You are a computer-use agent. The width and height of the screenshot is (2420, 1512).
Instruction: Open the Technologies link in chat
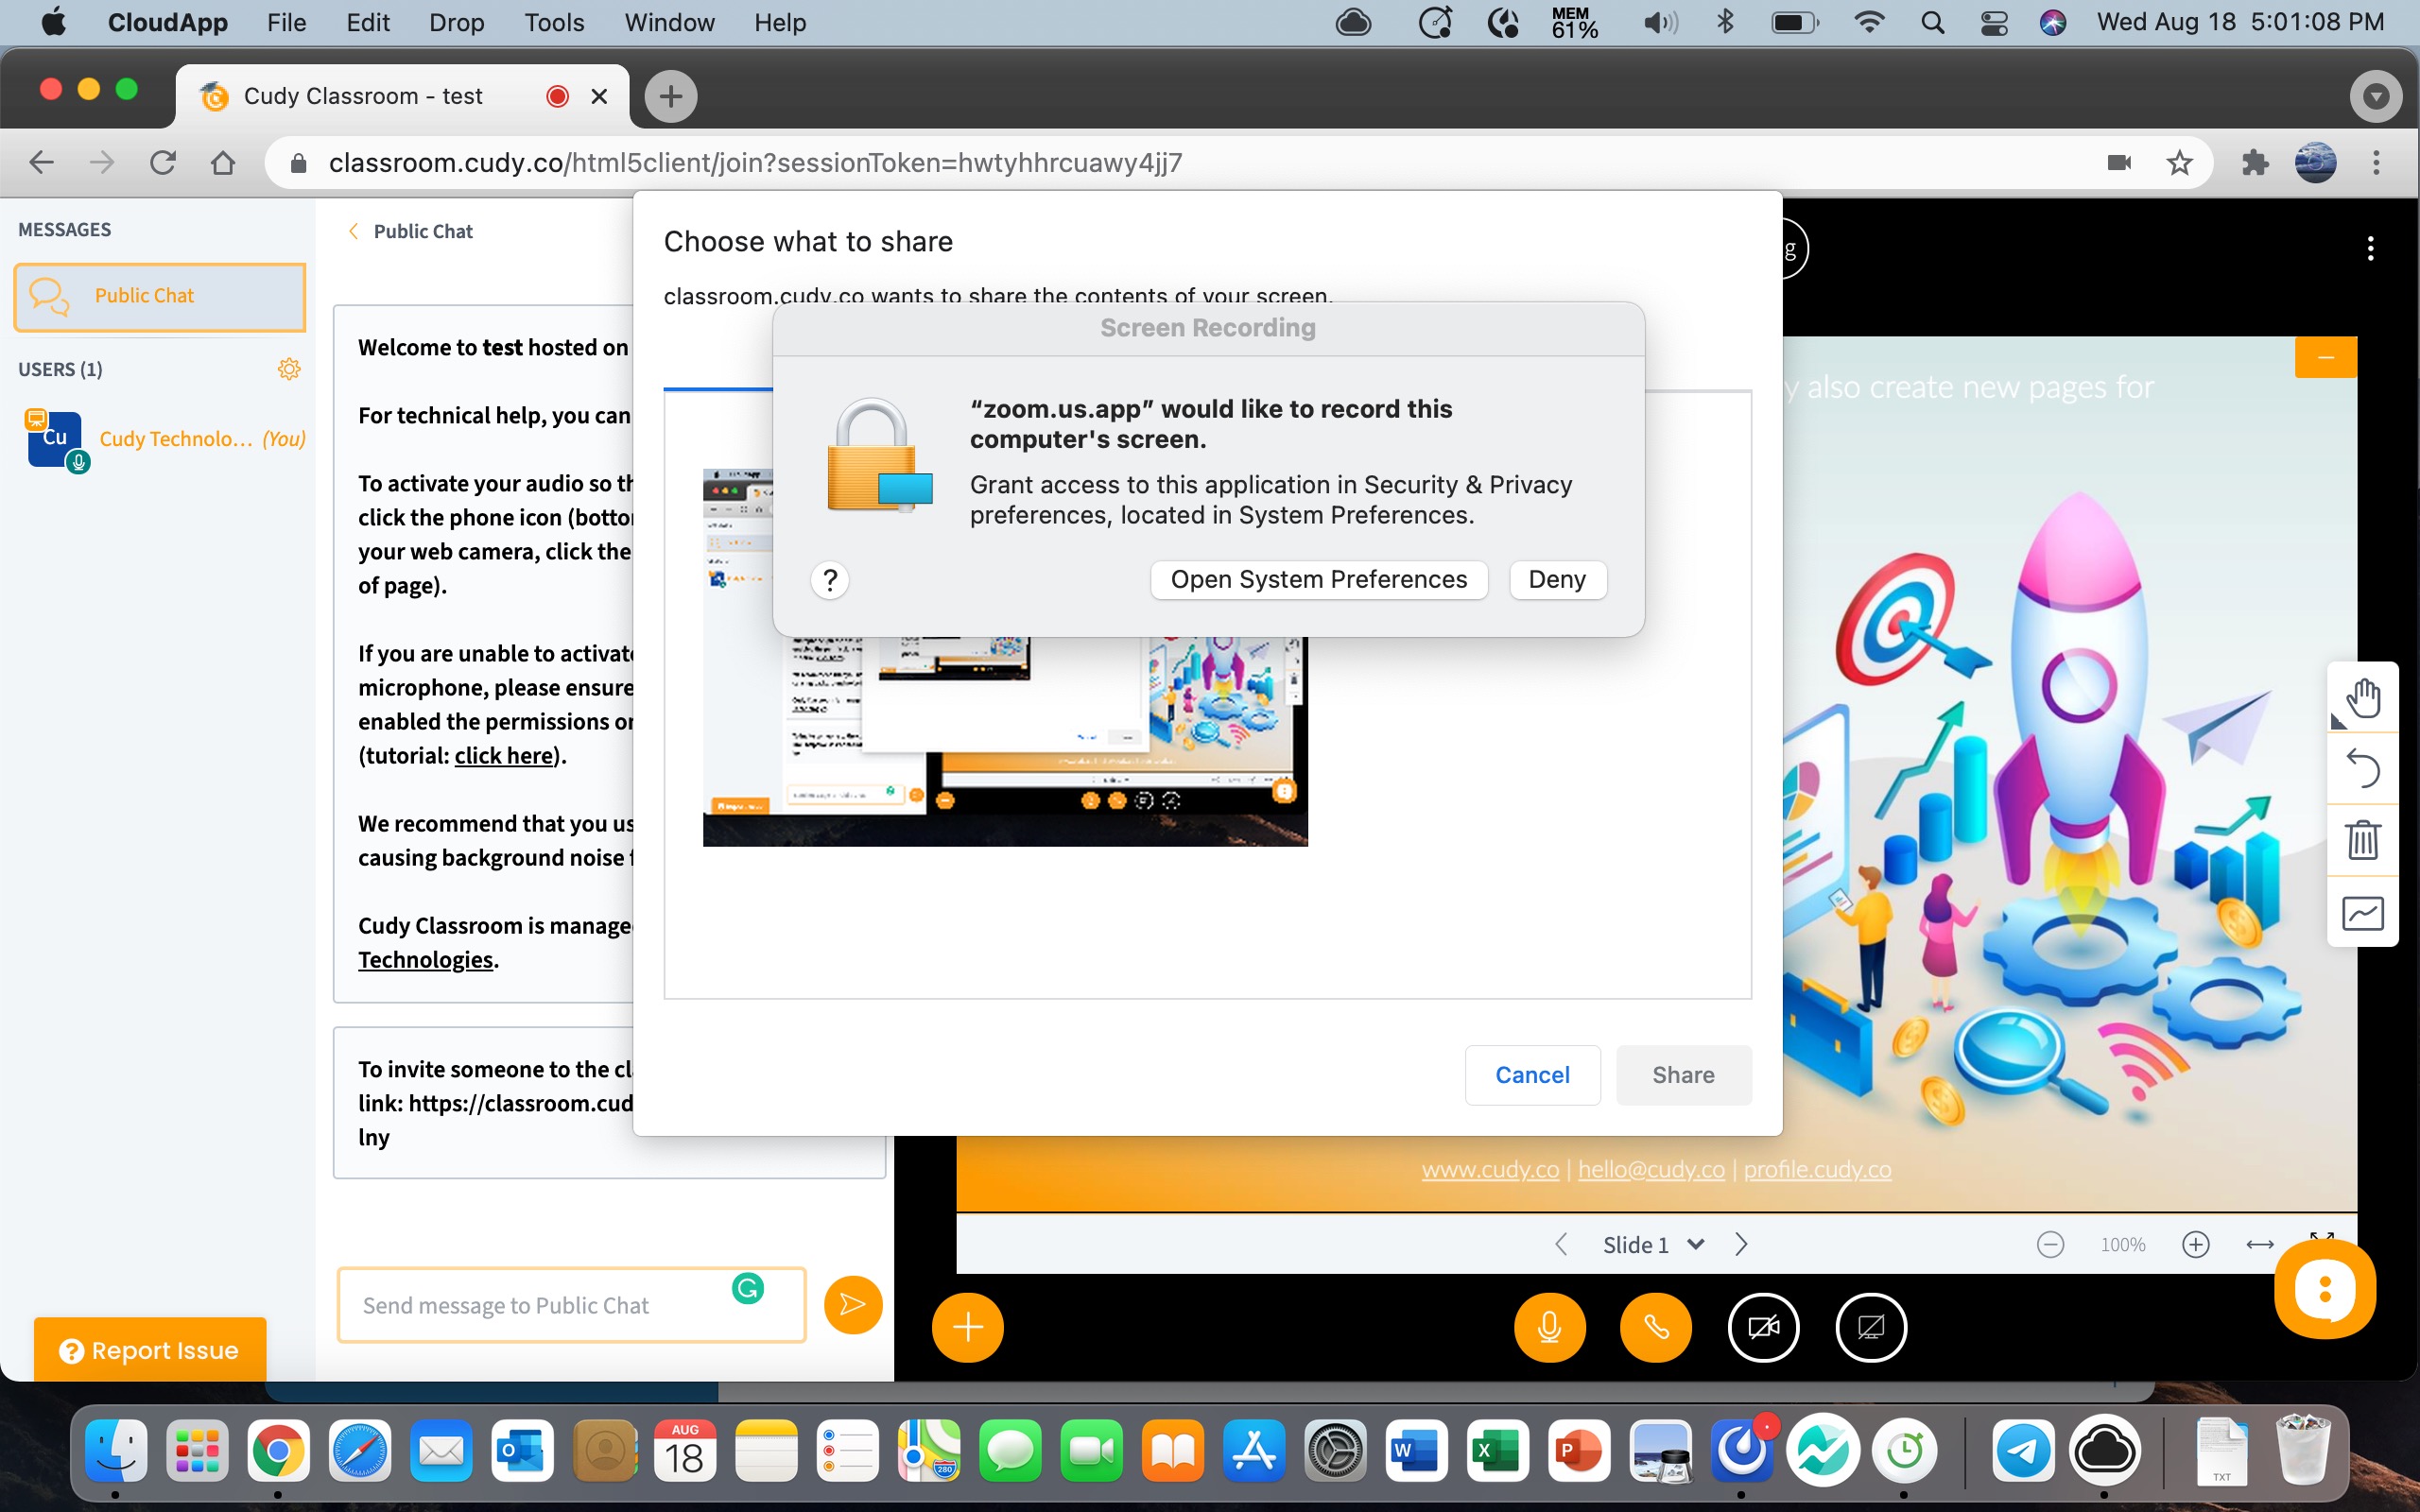pos(425,960)
